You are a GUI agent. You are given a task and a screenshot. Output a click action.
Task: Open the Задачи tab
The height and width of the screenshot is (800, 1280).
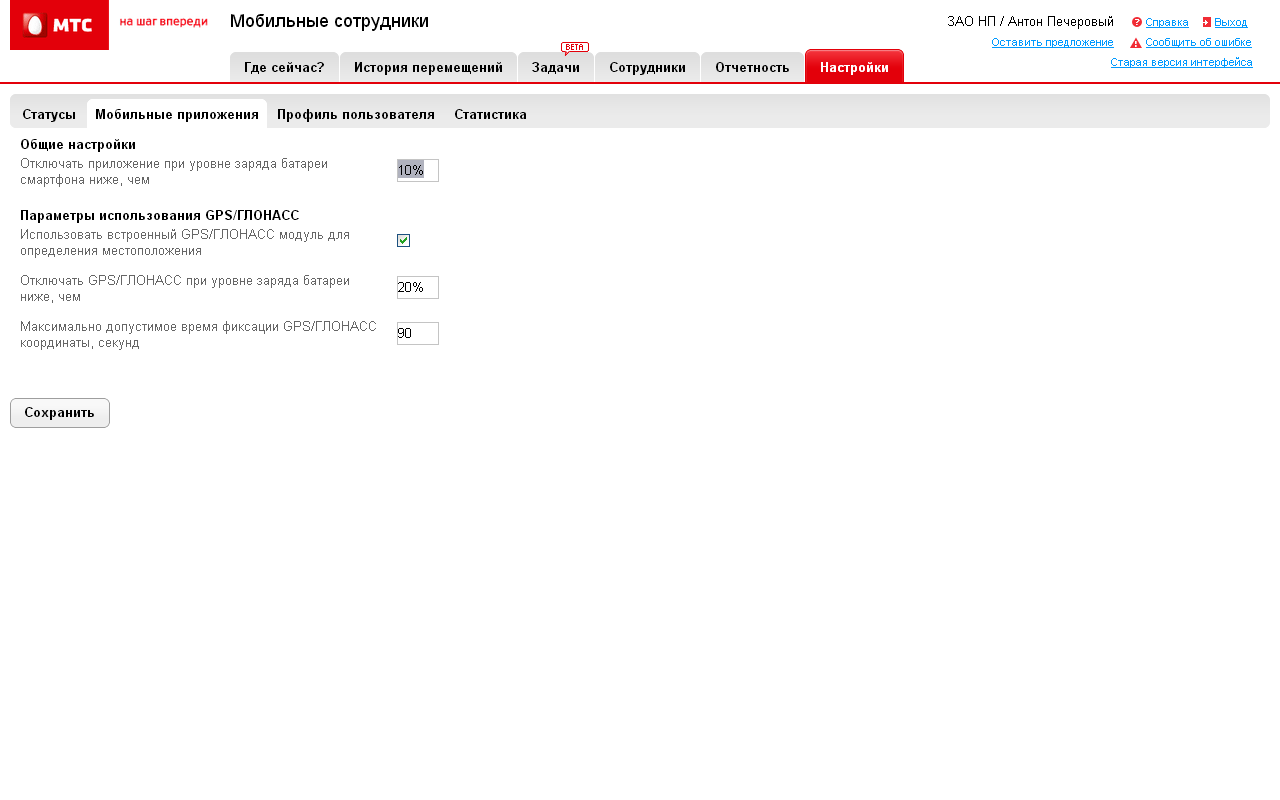pyautogui.click(x=556, y=67)
